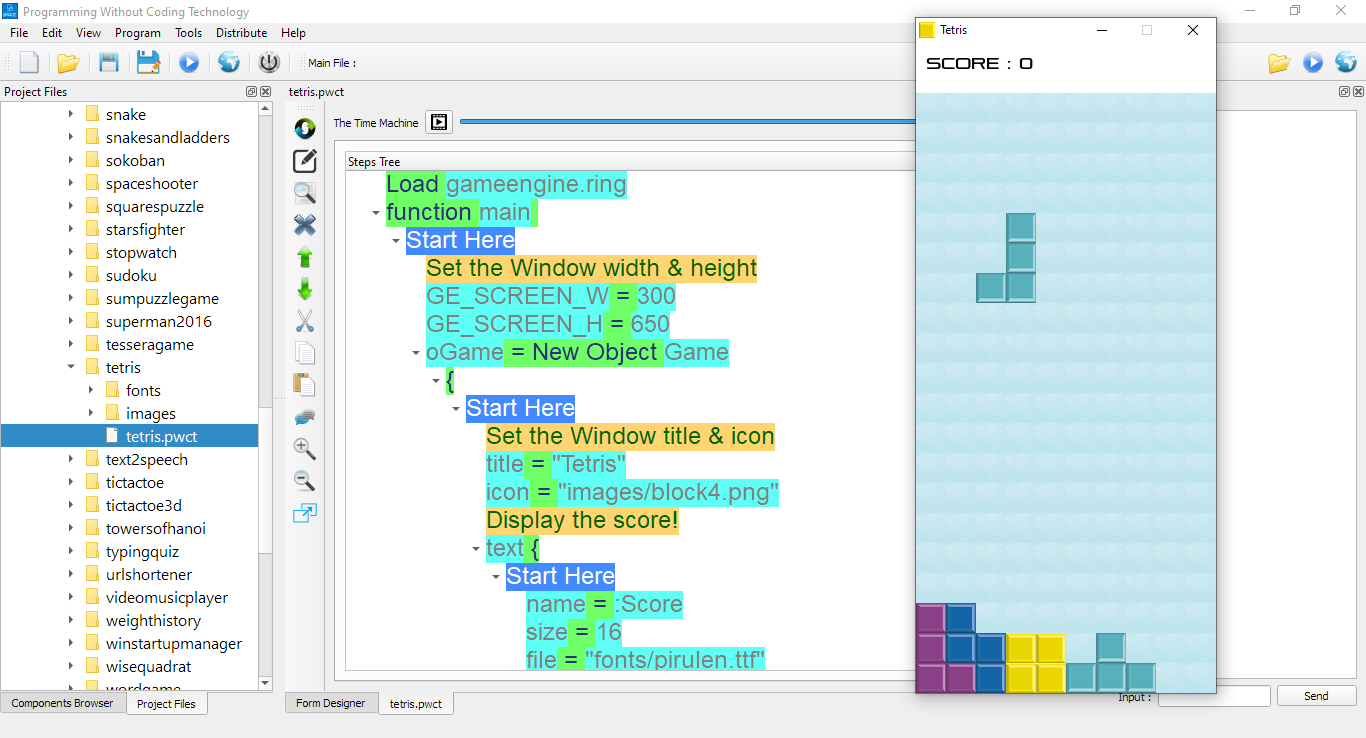Open the Components Browser tab
1366x738 pixels.
(62, 703)
